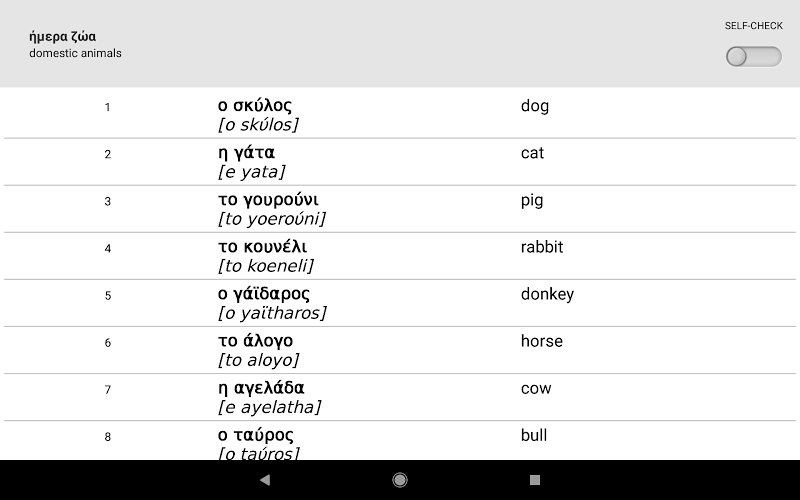Image resolution: width=800 pixels, height=500 pixels.
Task: Click the transliteration [to yoeroúni]
Action: coord(271,219)
